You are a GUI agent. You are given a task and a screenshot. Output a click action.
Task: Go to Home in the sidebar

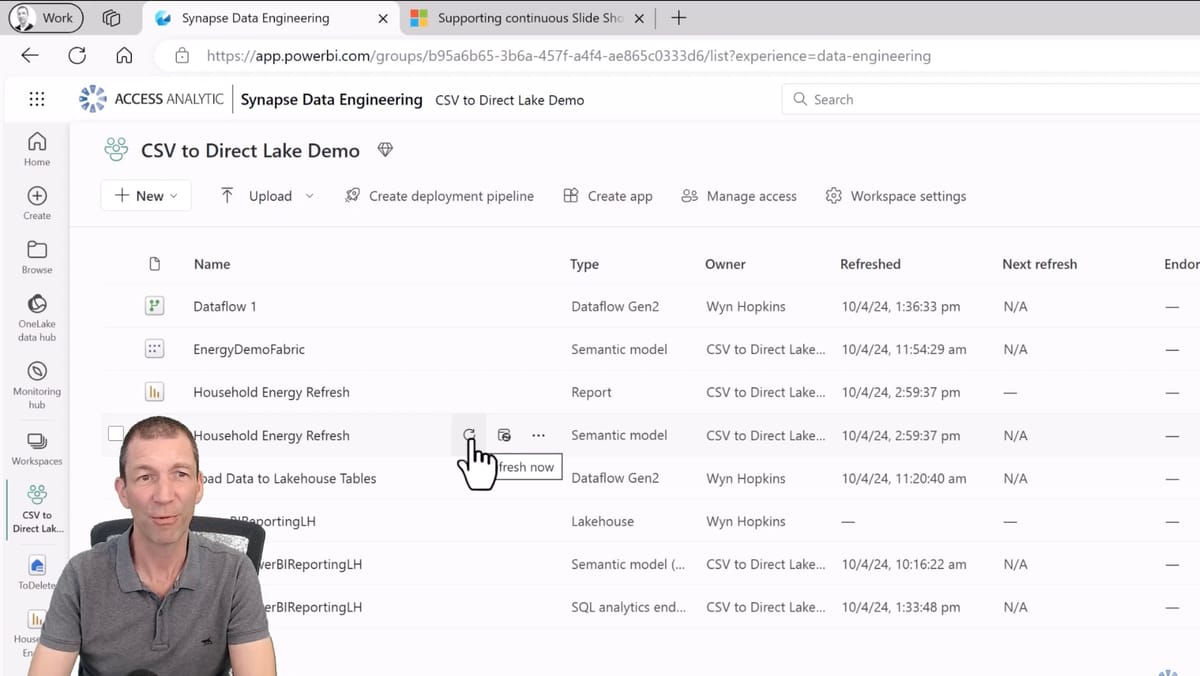pos(37,148)
